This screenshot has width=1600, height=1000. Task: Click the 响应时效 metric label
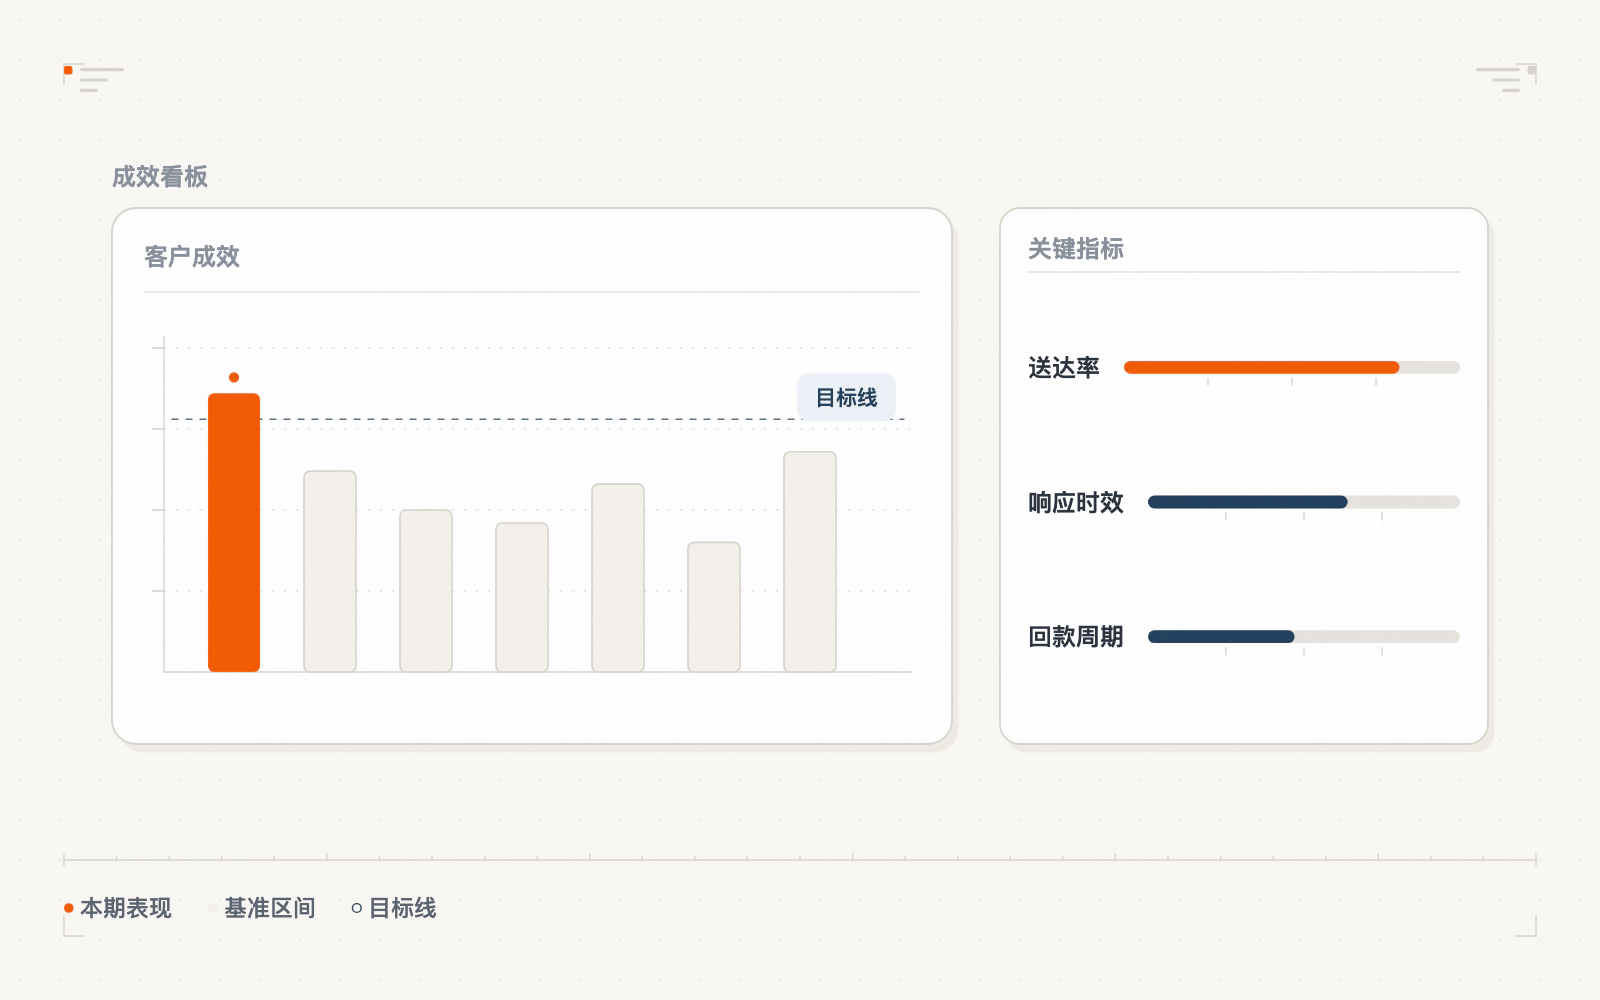pos(1076,502)
